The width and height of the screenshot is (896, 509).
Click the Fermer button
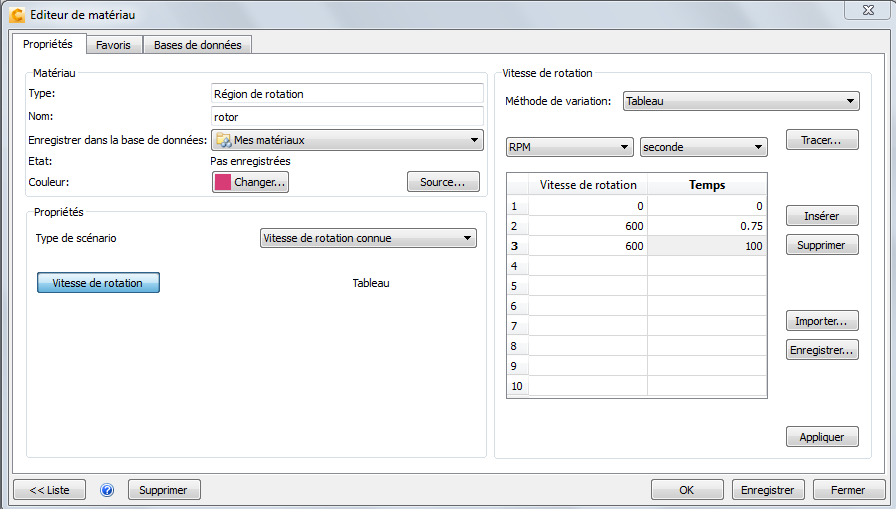(x=849, y=490)
